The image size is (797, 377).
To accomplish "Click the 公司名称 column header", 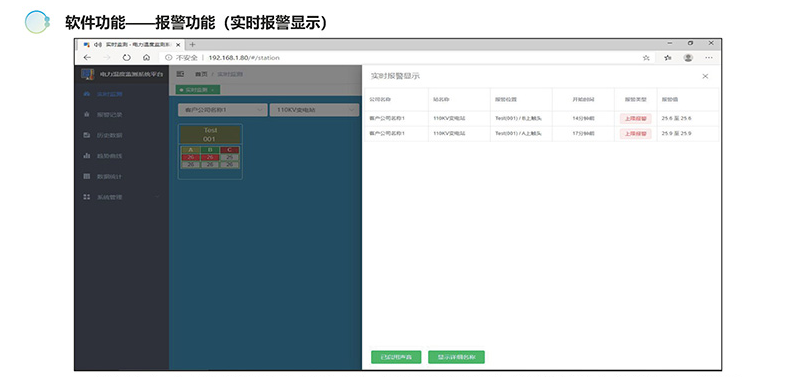I will point(380,100).
